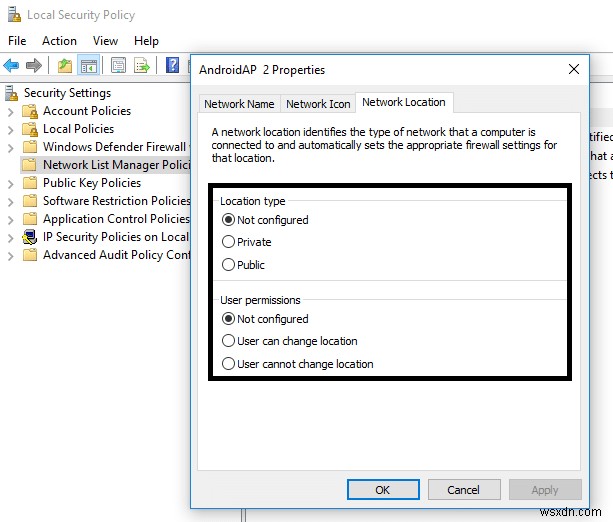Expand the Account Policies node
The height and width of the screenshot is (522, 613).
pos(11,112)
